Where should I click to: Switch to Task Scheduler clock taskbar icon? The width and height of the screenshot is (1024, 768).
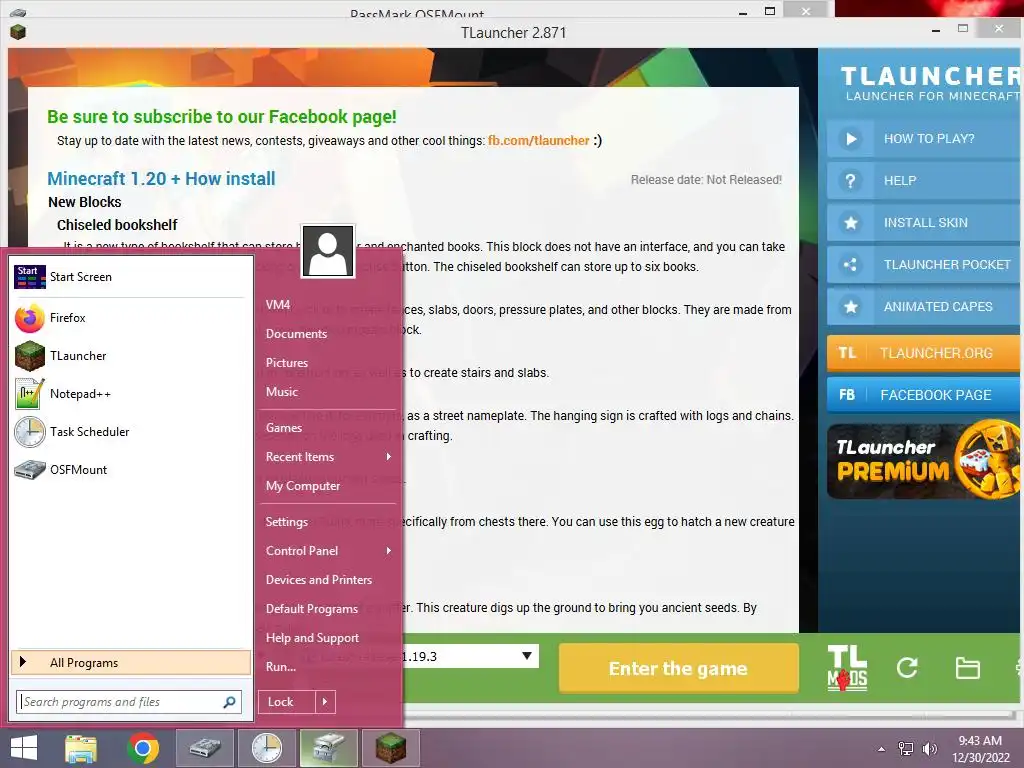tap(267, 748)
